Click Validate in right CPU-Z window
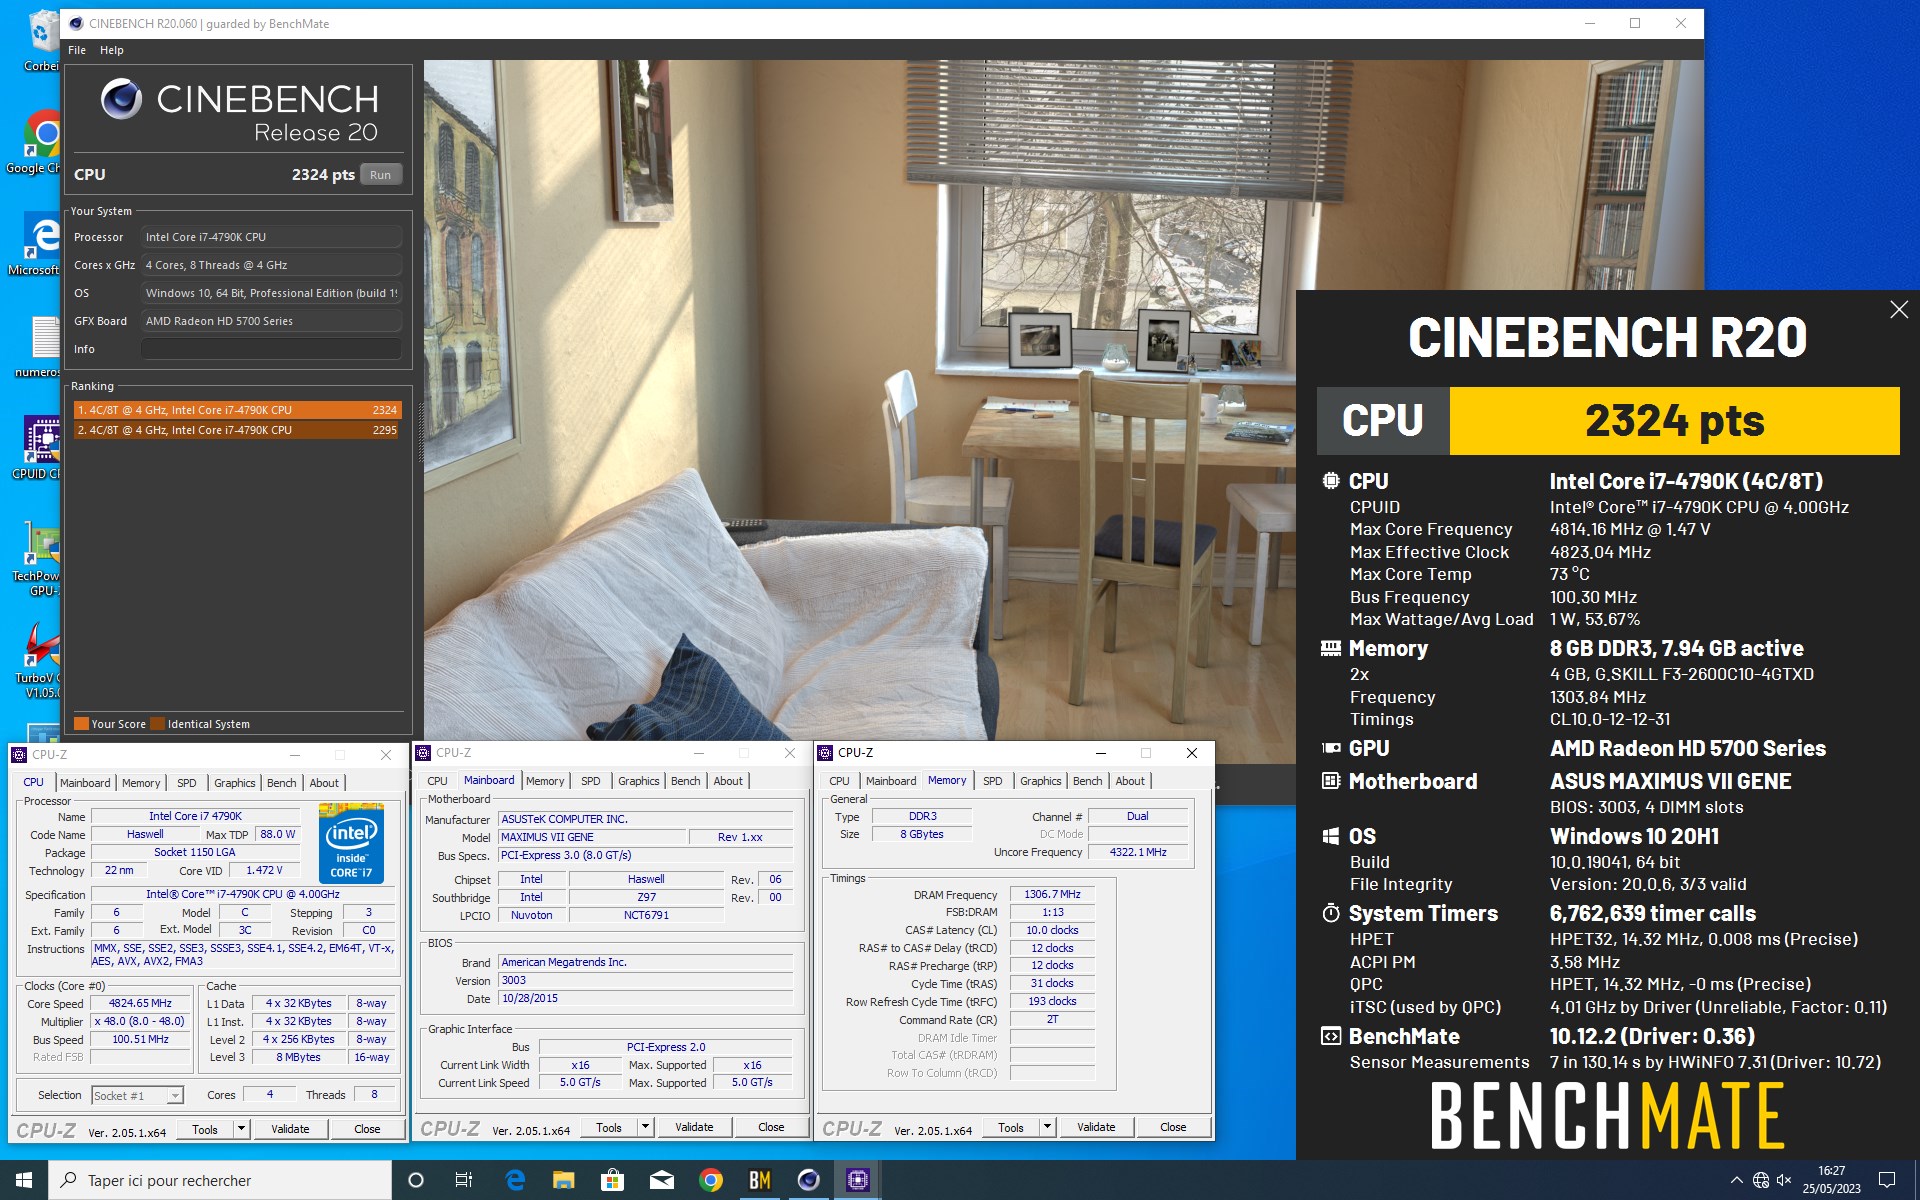 [1096, 1127]
